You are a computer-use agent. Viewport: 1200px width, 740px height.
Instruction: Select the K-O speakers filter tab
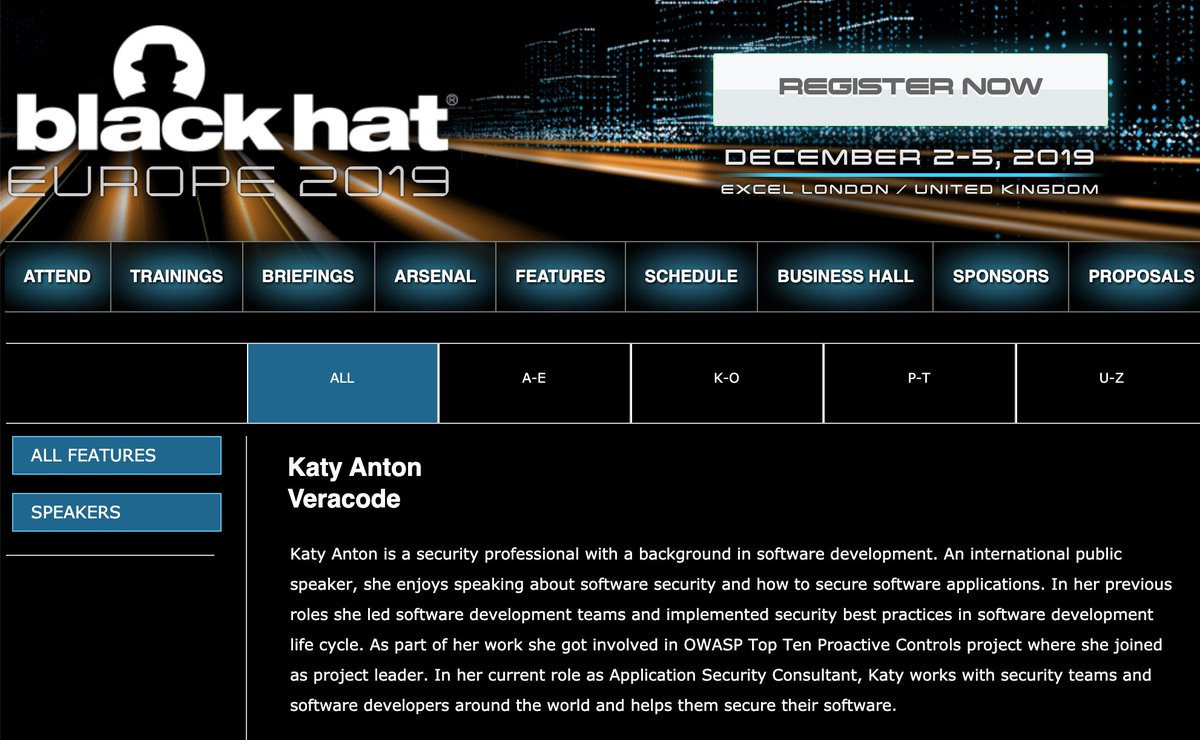[727, 383]
